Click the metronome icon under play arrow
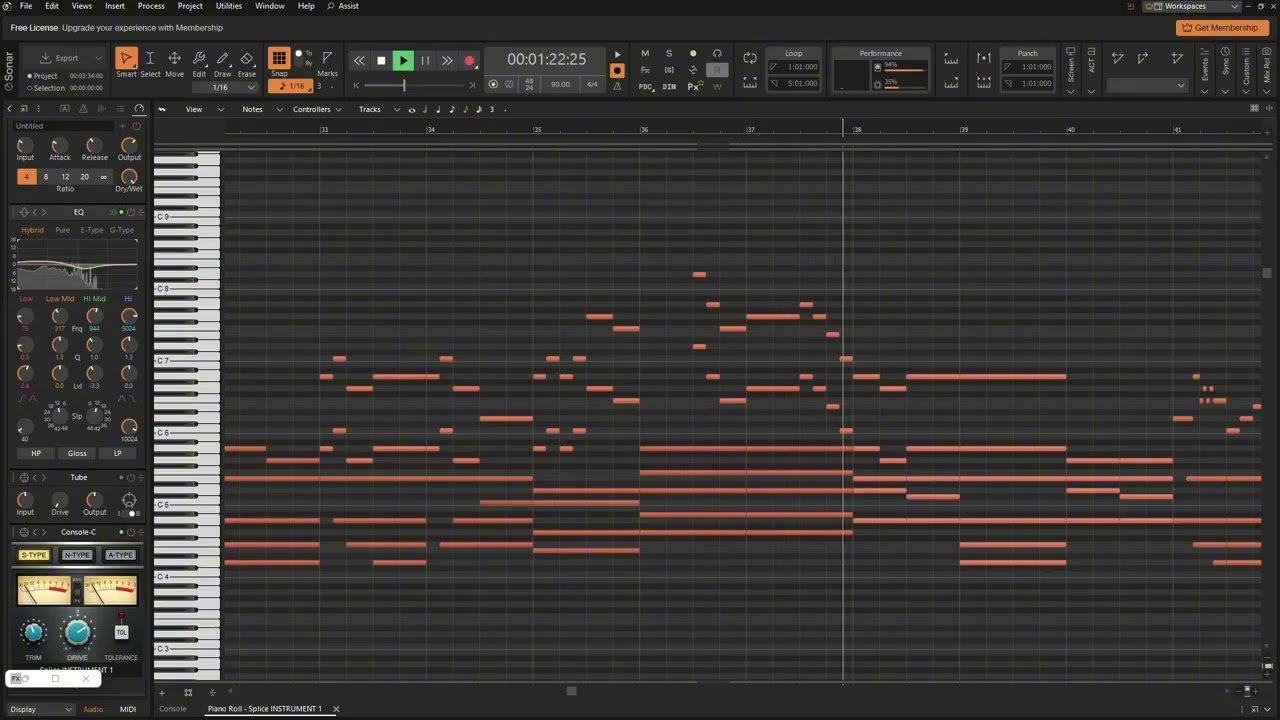The width and height of the screenshot is (1280, 720). point(617,86)
